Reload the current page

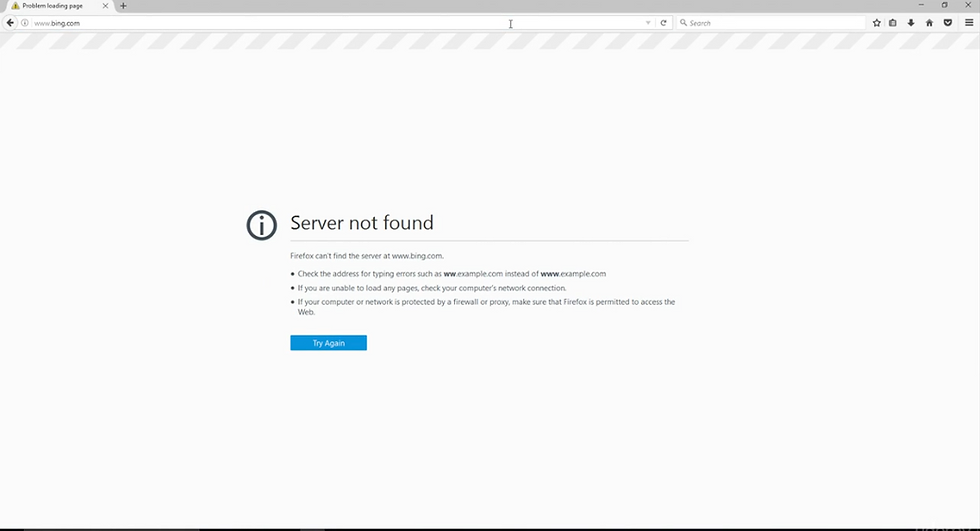coord(663,23)
